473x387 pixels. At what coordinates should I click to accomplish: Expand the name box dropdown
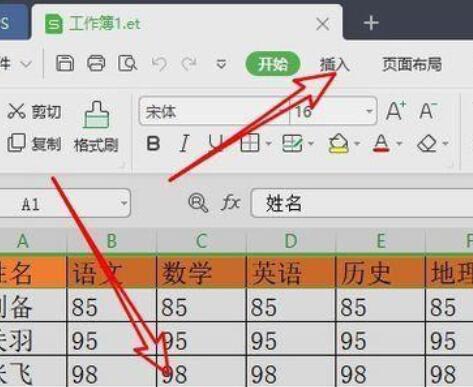tap(124, 203)
